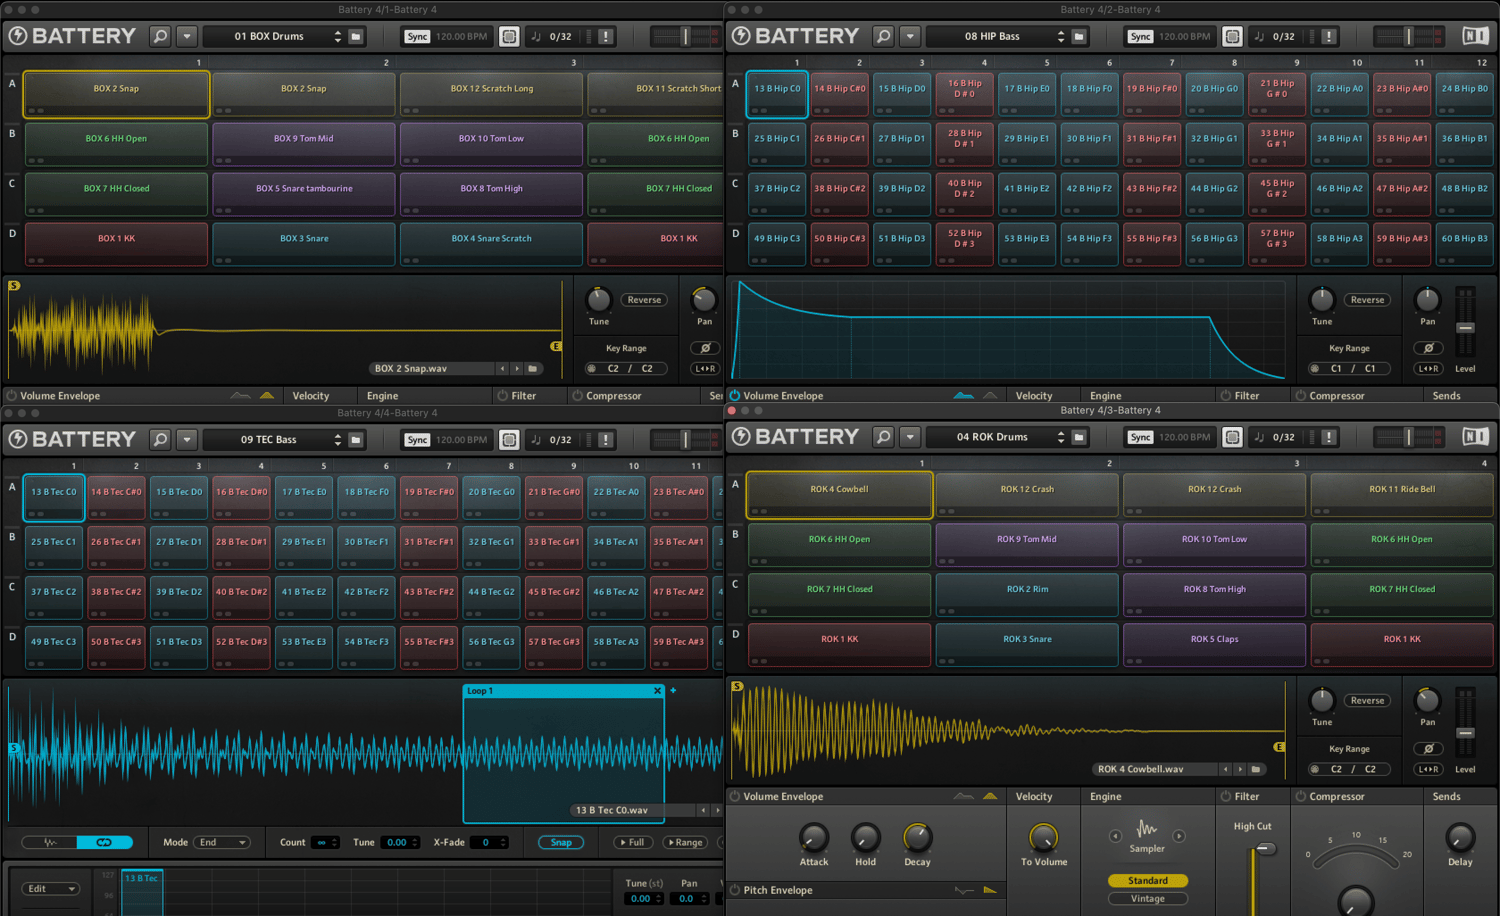The width and height of the screenshot is (1500, 916).
Task: Open the Engine tab in 01 BOX Drums window
Action: (x=382, y=396)
